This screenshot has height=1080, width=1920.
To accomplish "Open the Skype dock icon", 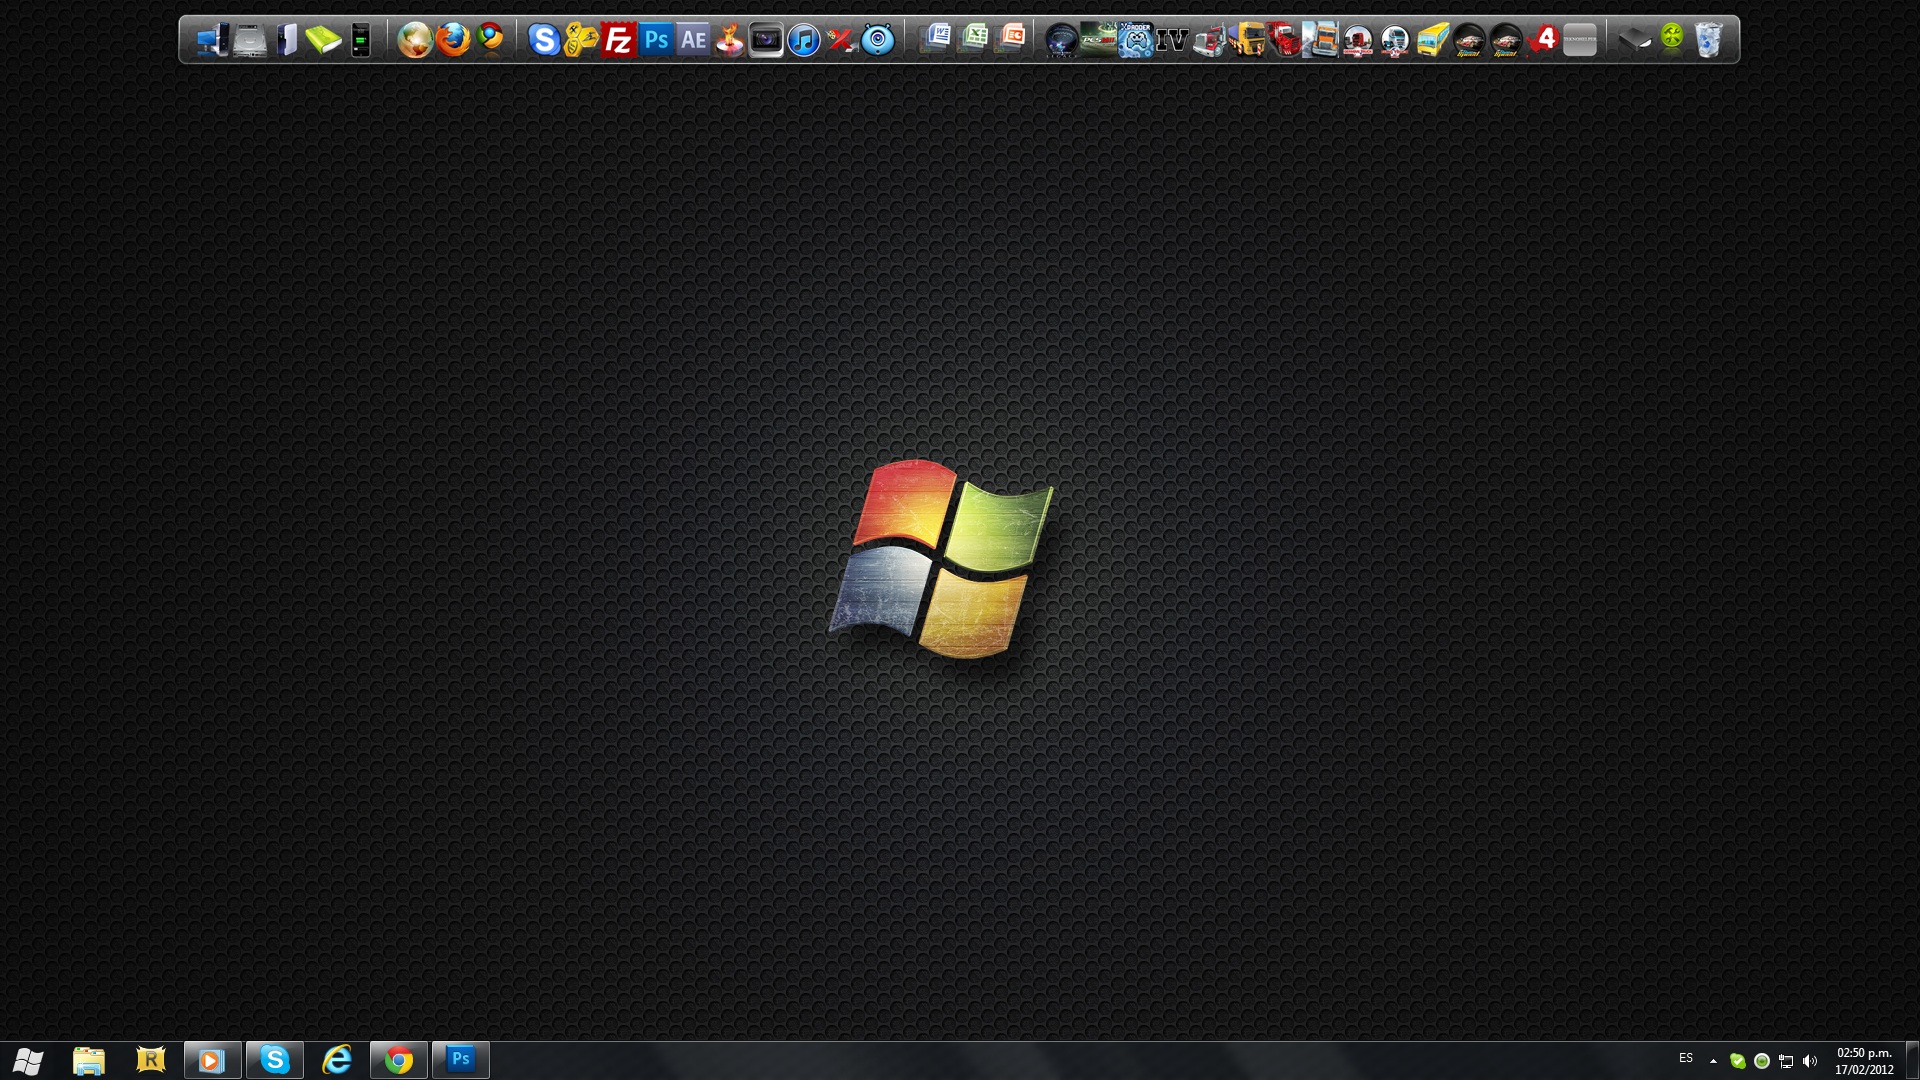I will [543, 40].
